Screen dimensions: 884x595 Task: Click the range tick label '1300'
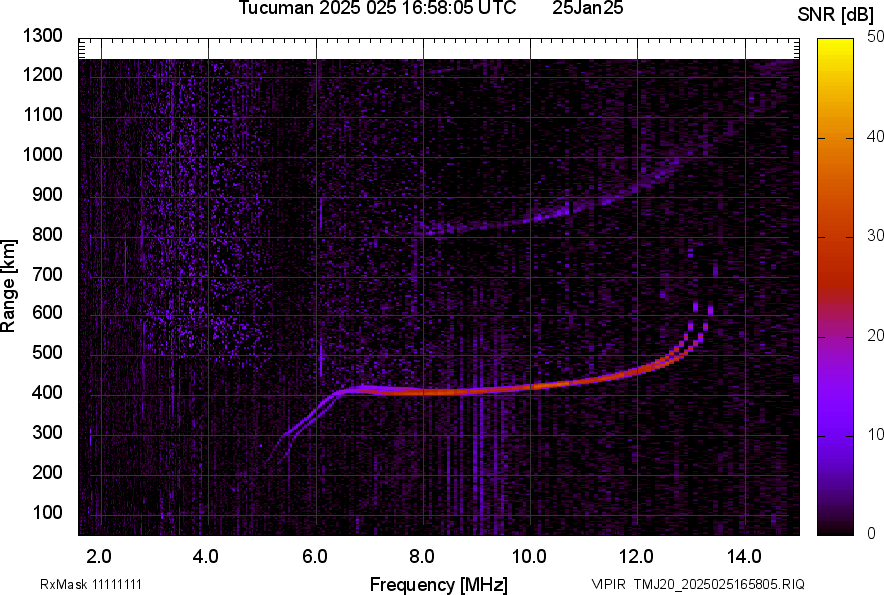tap(42, 36)
